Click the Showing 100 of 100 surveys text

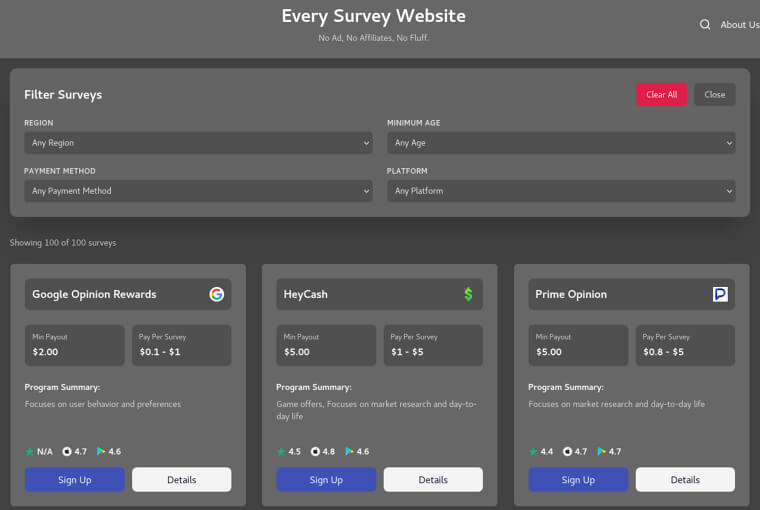pyautogui.click(x=63, y=242)
